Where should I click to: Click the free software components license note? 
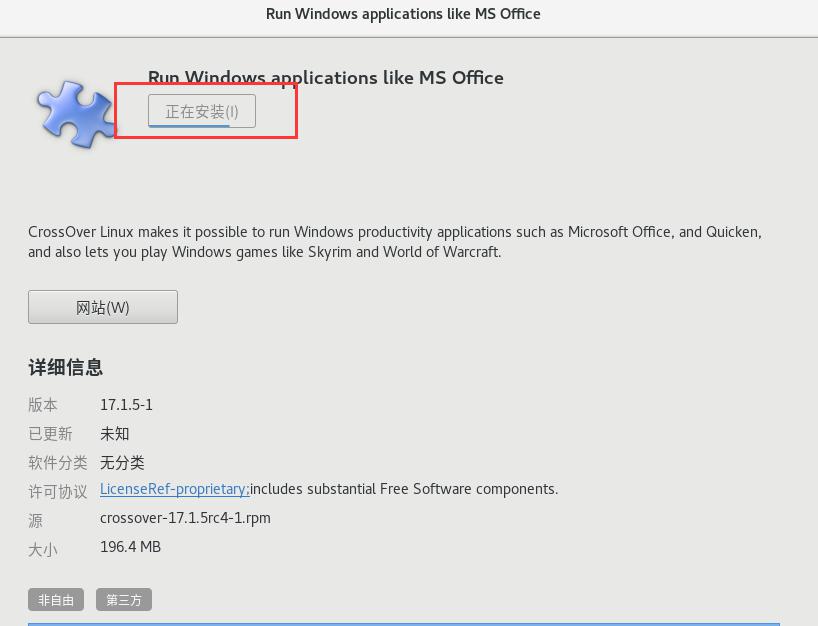click(404, 489)
